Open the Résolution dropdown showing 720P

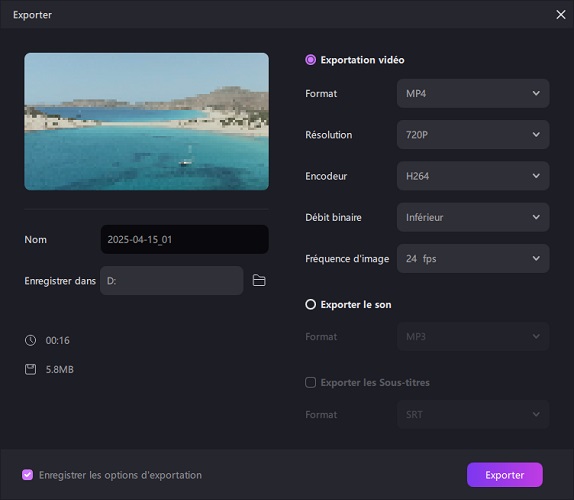473,135
